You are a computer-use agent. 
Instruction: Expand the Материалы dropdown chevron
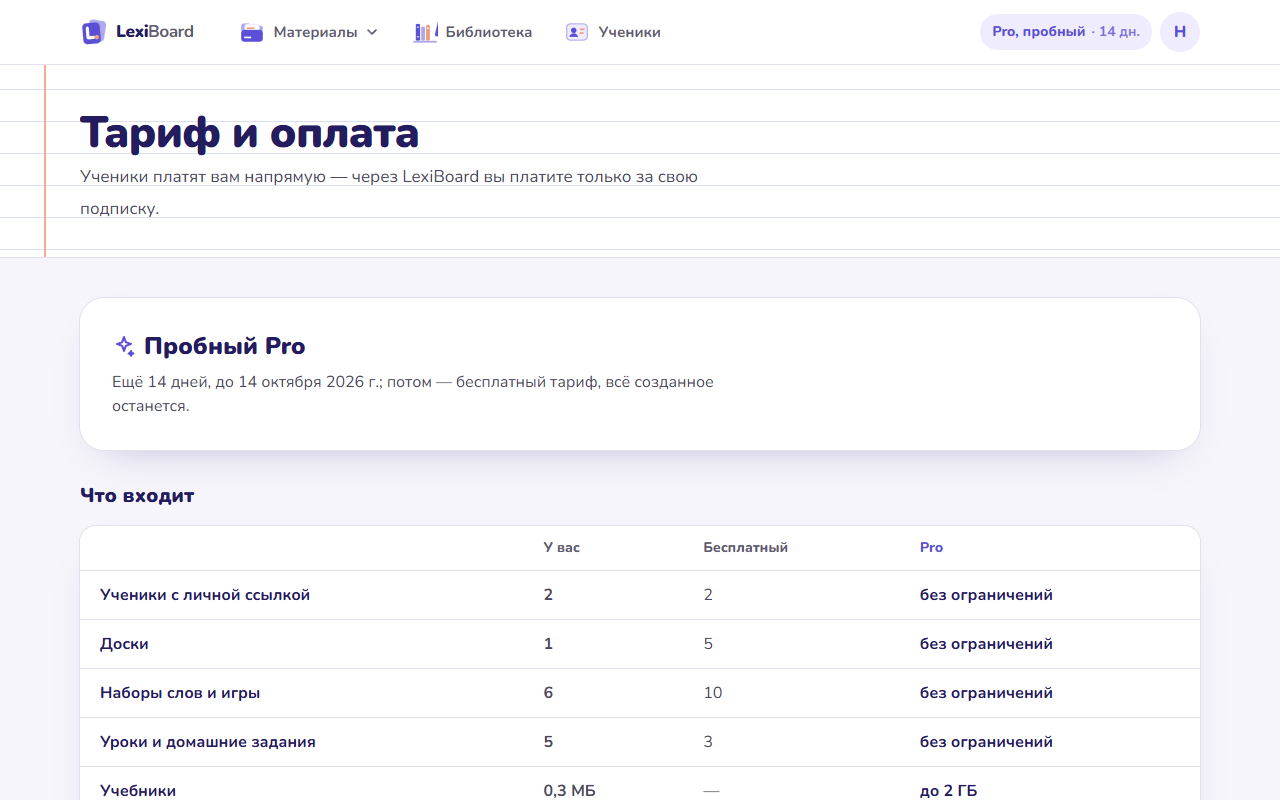point(372,32)
